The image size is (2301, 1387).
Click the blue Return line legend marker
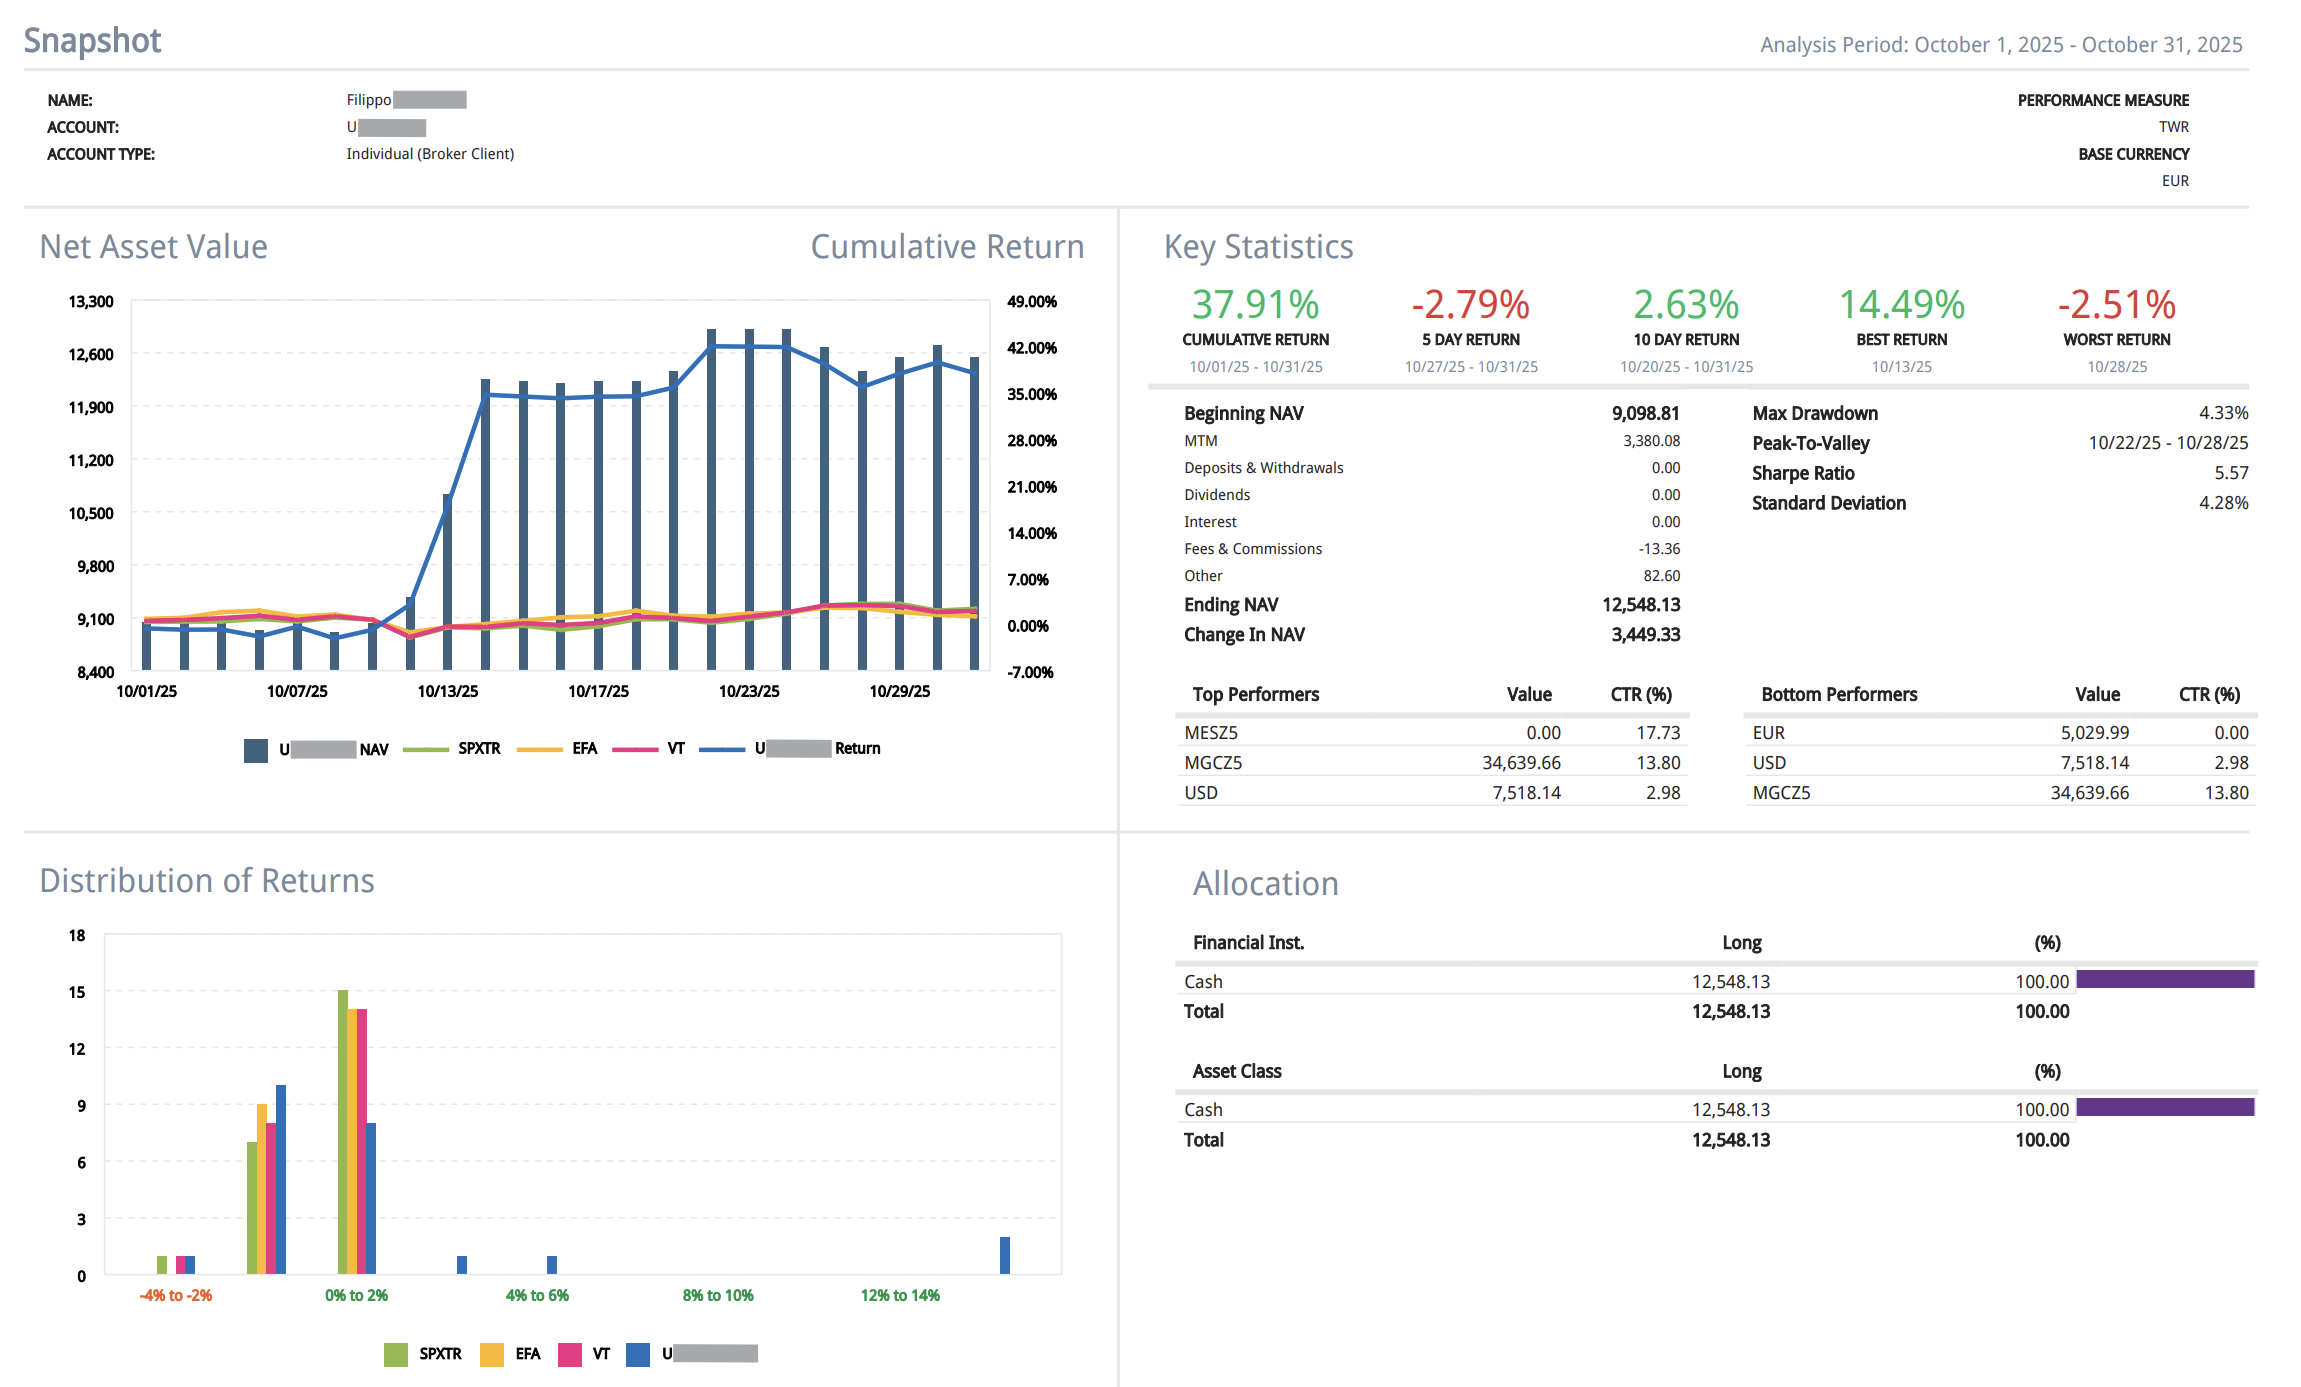coord(722,749)
